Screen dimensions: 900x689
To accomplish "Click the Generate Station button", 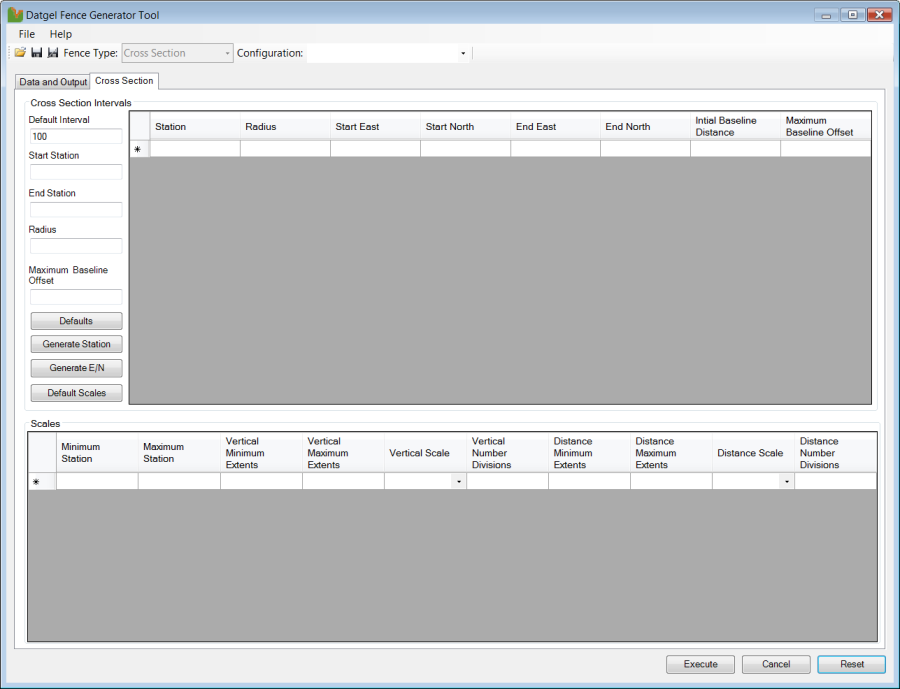I will tap(76, 344).
